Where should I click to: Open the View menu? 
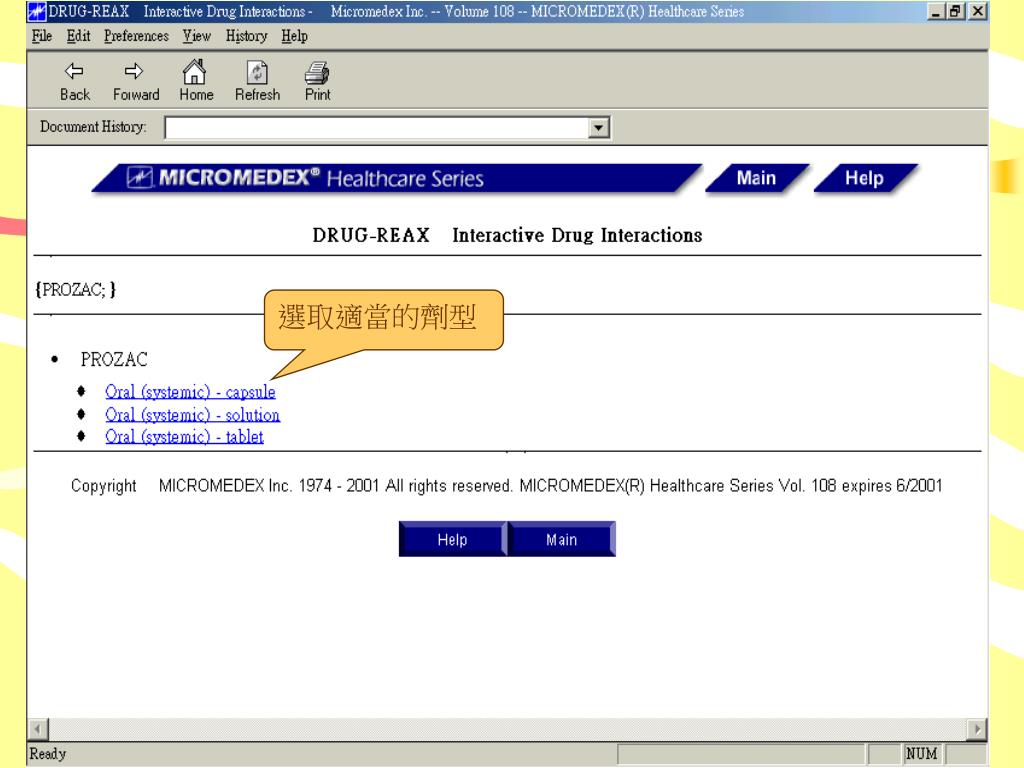(x=196, y=36)
